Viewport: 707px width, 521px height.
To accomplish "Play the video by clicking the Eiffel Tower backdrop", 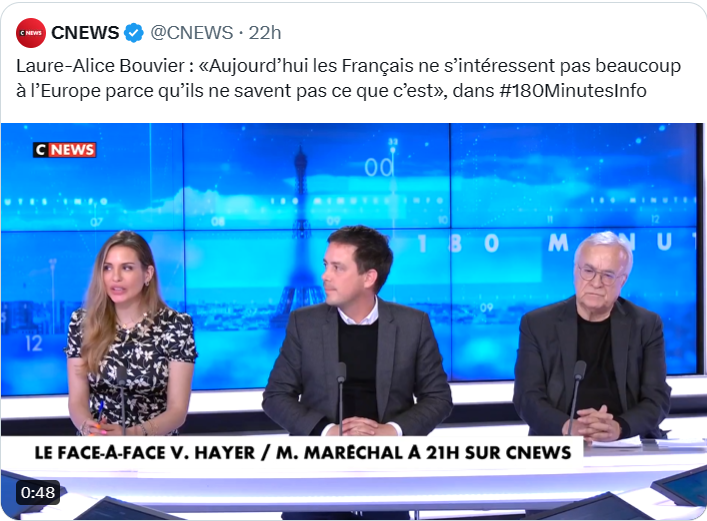I will tap(299, 235).
